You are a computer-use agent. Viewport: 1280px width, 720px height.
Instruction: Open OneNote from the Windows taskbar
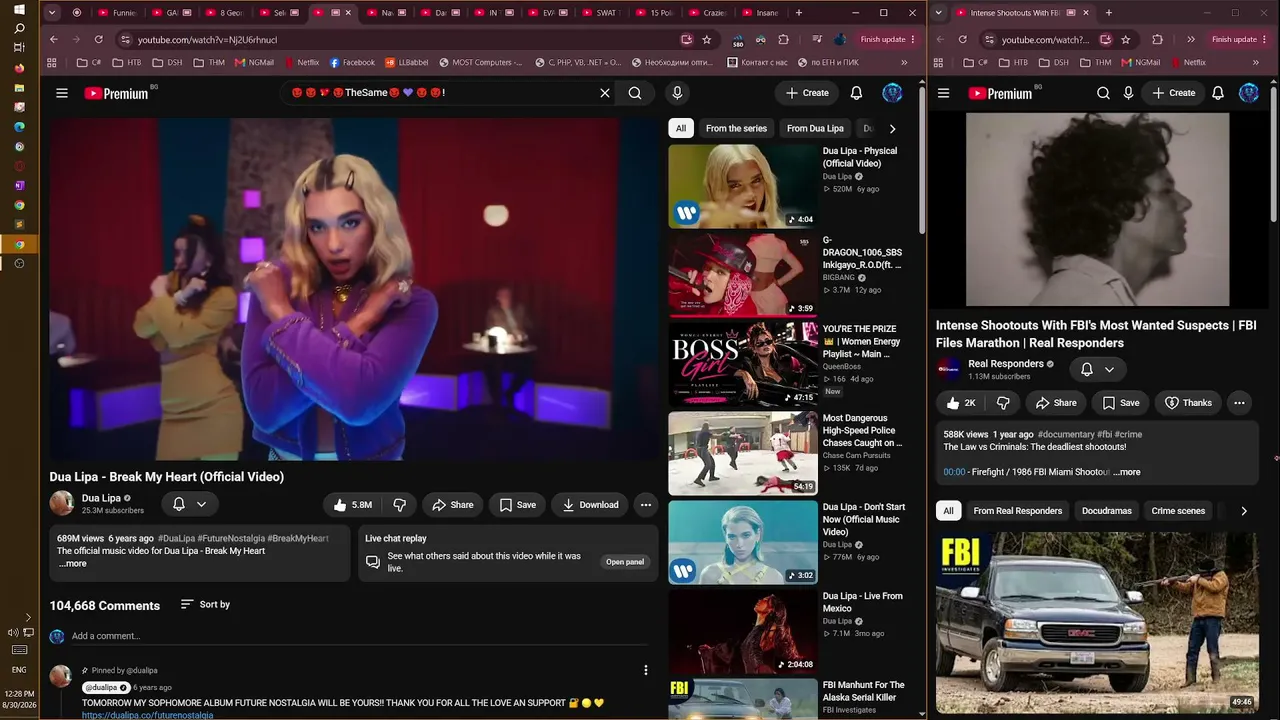(x=19, y=185)
